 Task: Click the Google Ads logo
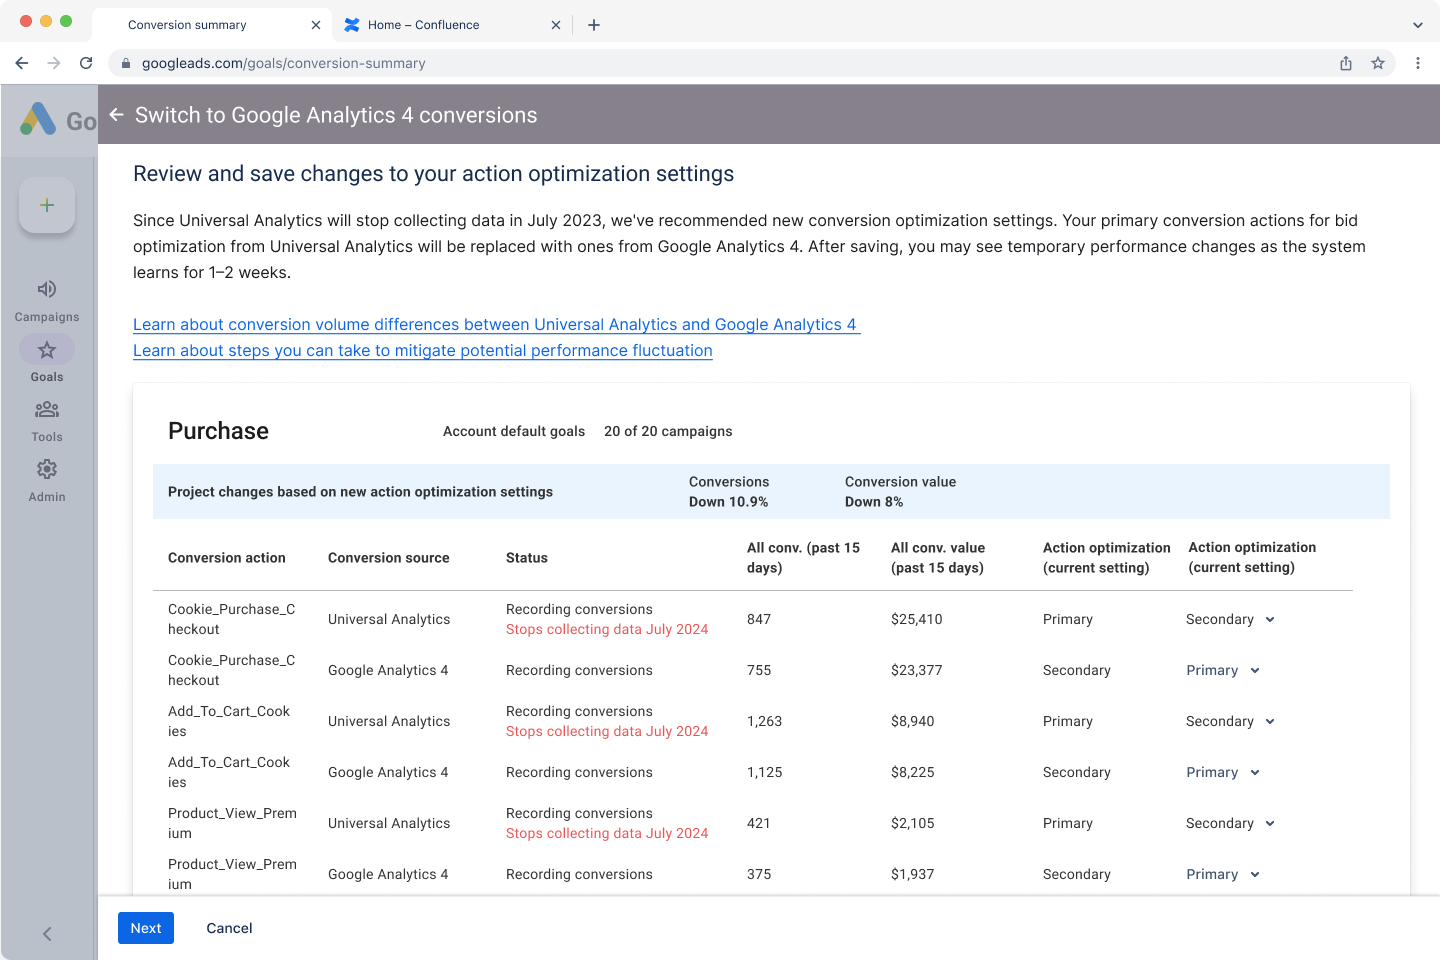click(38, 120)
